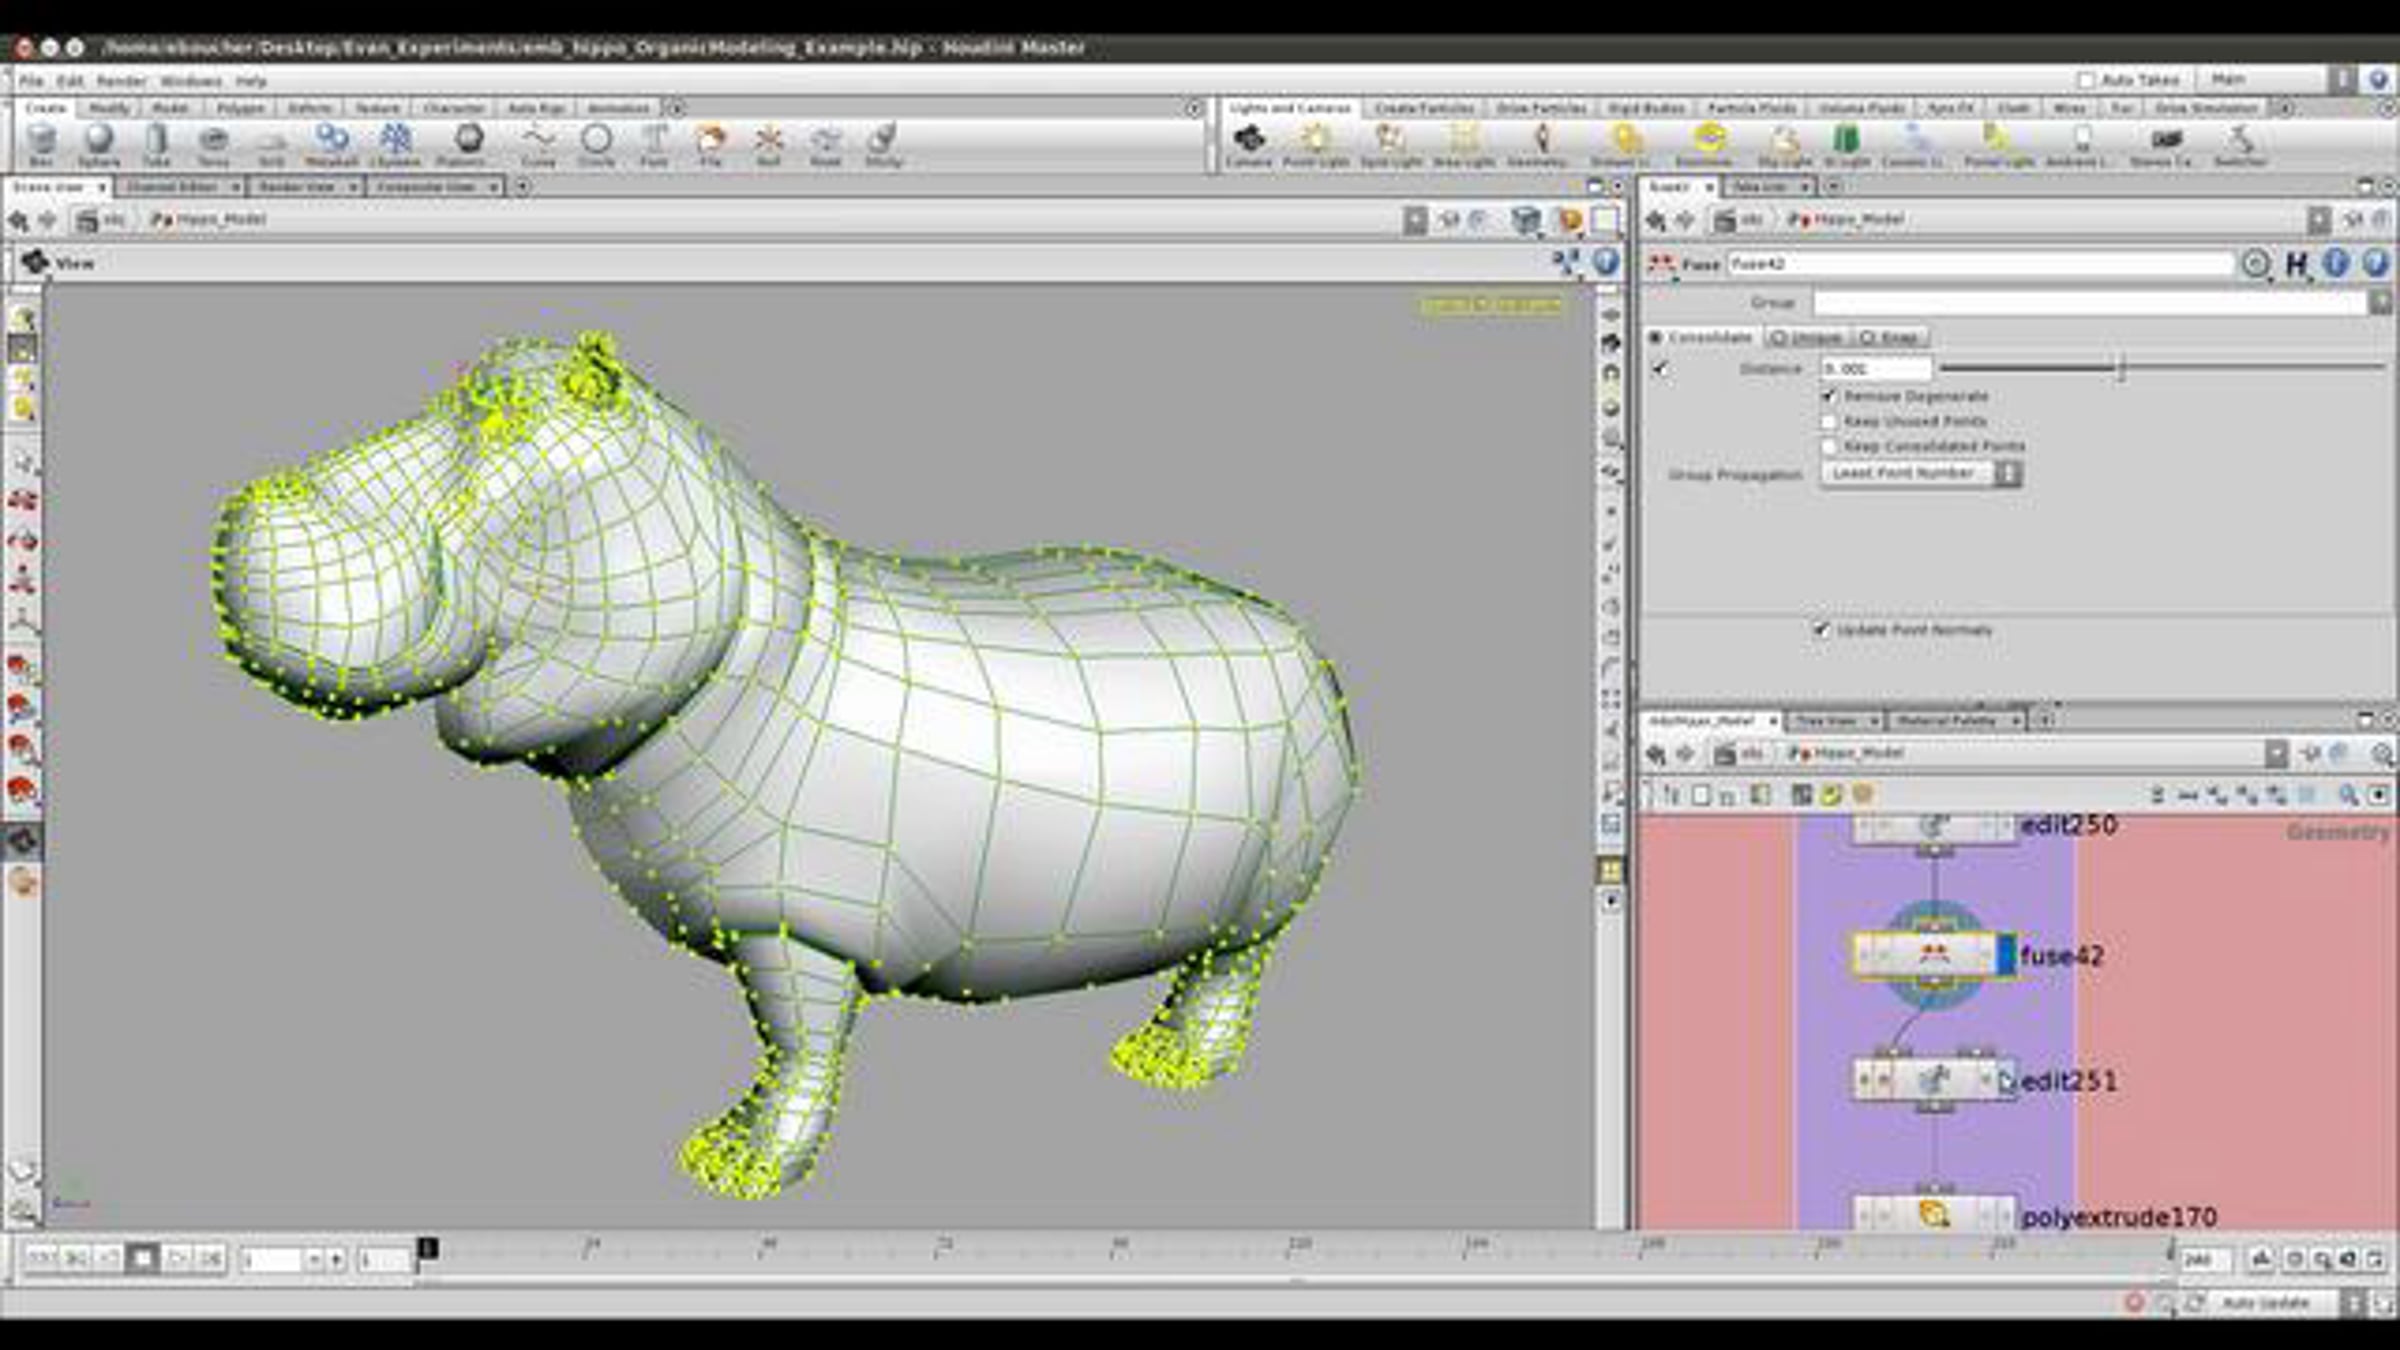The height and width of the screenshot is (1350, 2400).
Task: Add a Spot Light from the shelf
Action: pyautogui.click(x=1391, y=144)
